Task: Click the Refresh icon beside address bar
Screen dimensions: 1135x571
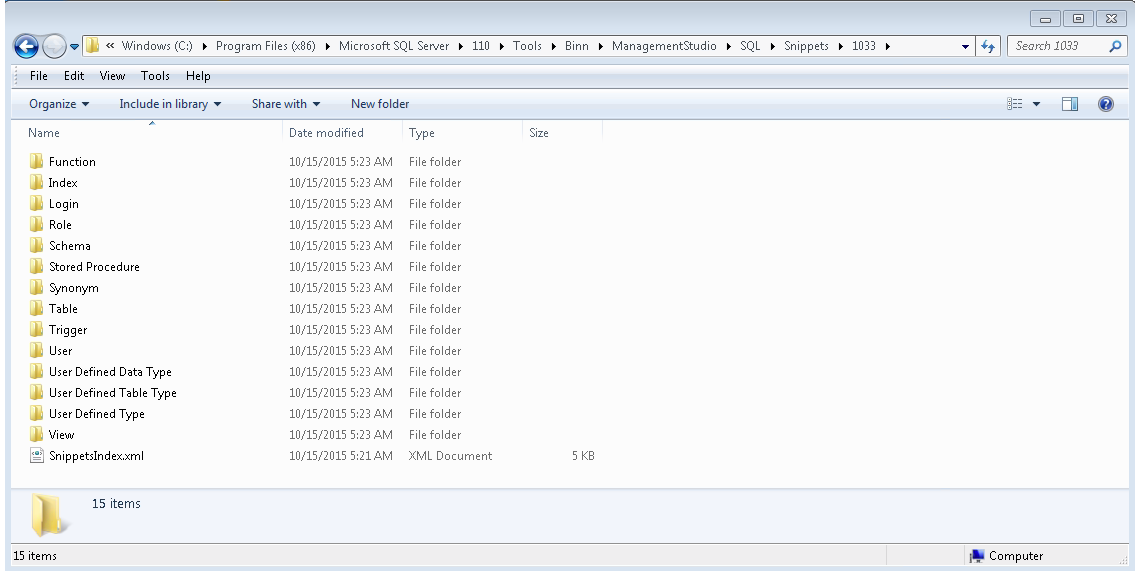Action: (988, 46)
